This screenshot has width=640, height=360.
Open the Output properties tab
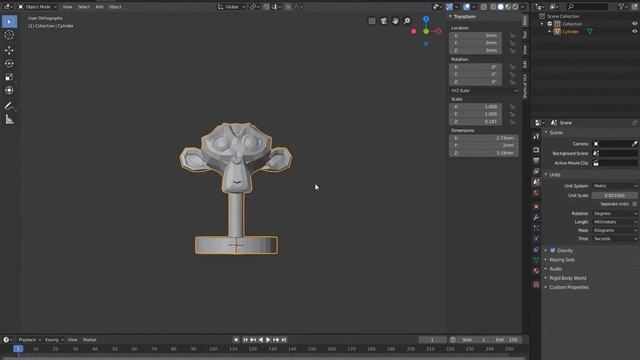(536, 160)
